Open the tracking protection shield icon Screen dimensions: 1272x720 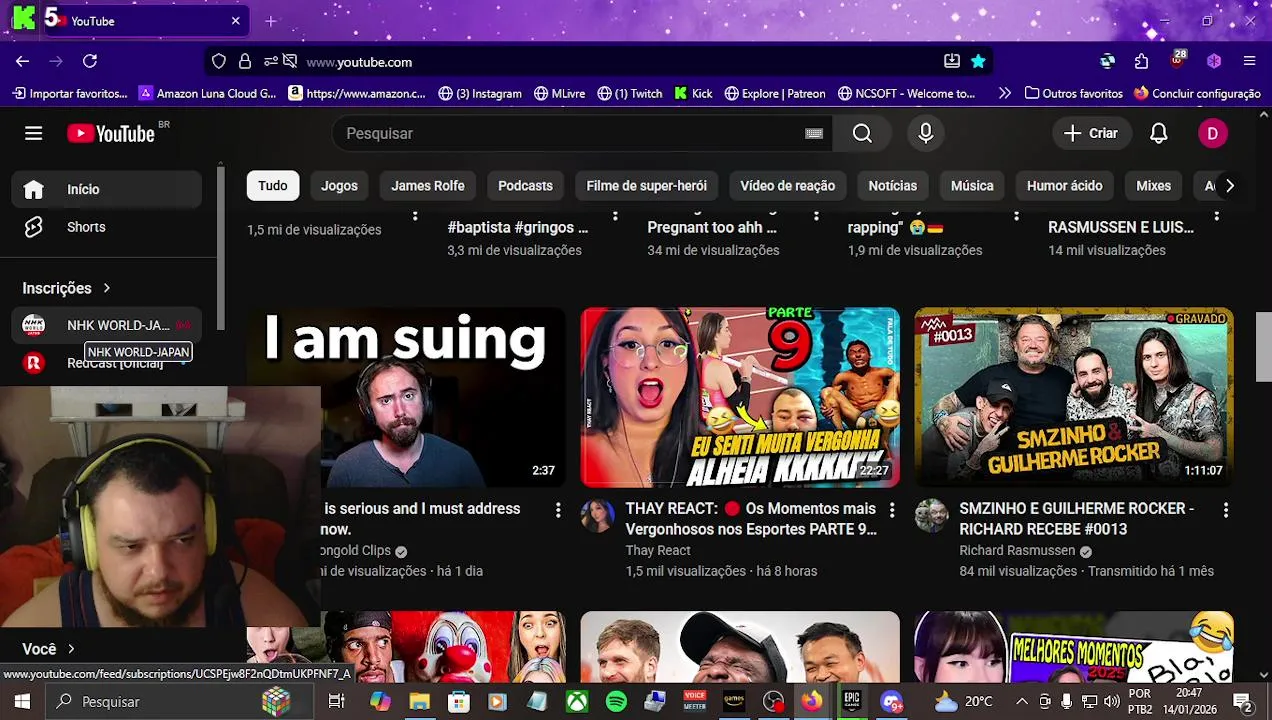coord(218,61)
